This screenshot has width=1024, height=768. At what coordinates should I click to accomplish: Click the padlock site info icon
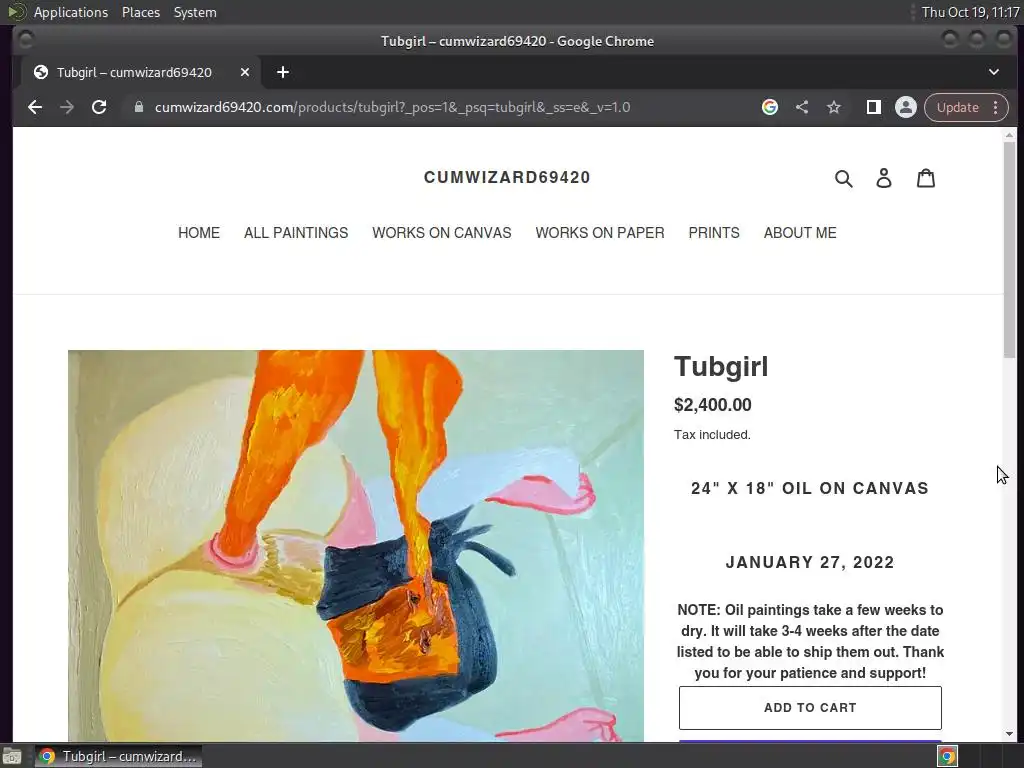(x=138, y=107)
